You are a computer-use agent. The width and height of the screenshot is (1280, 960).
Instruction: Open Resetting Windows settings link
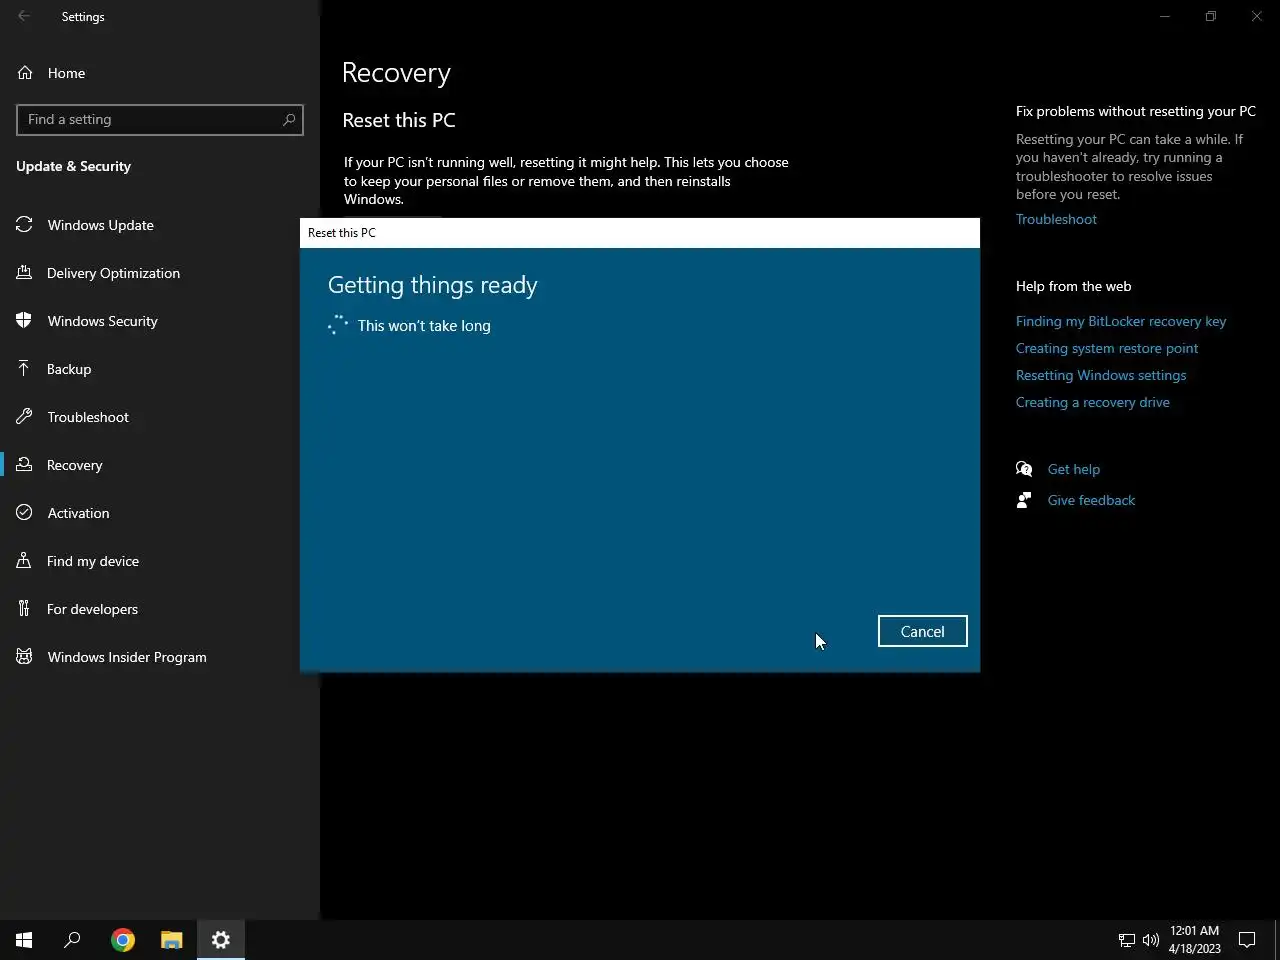[x=1101, y=375]
